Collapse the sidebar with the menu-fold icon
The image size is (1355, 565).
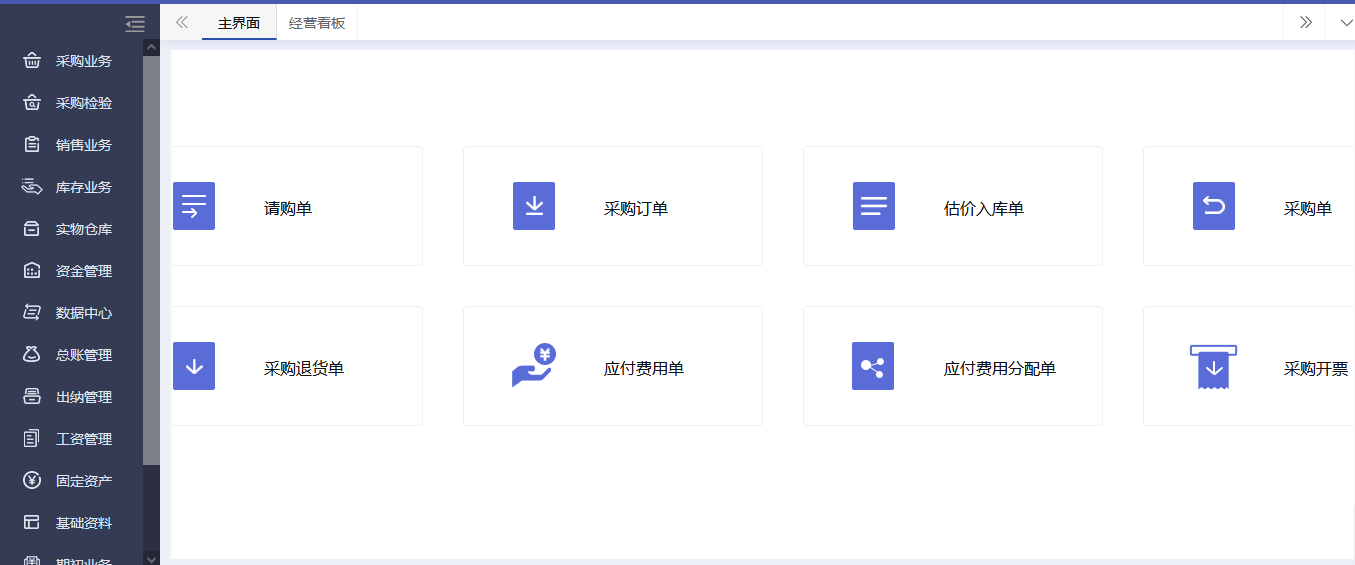[135, 24]
